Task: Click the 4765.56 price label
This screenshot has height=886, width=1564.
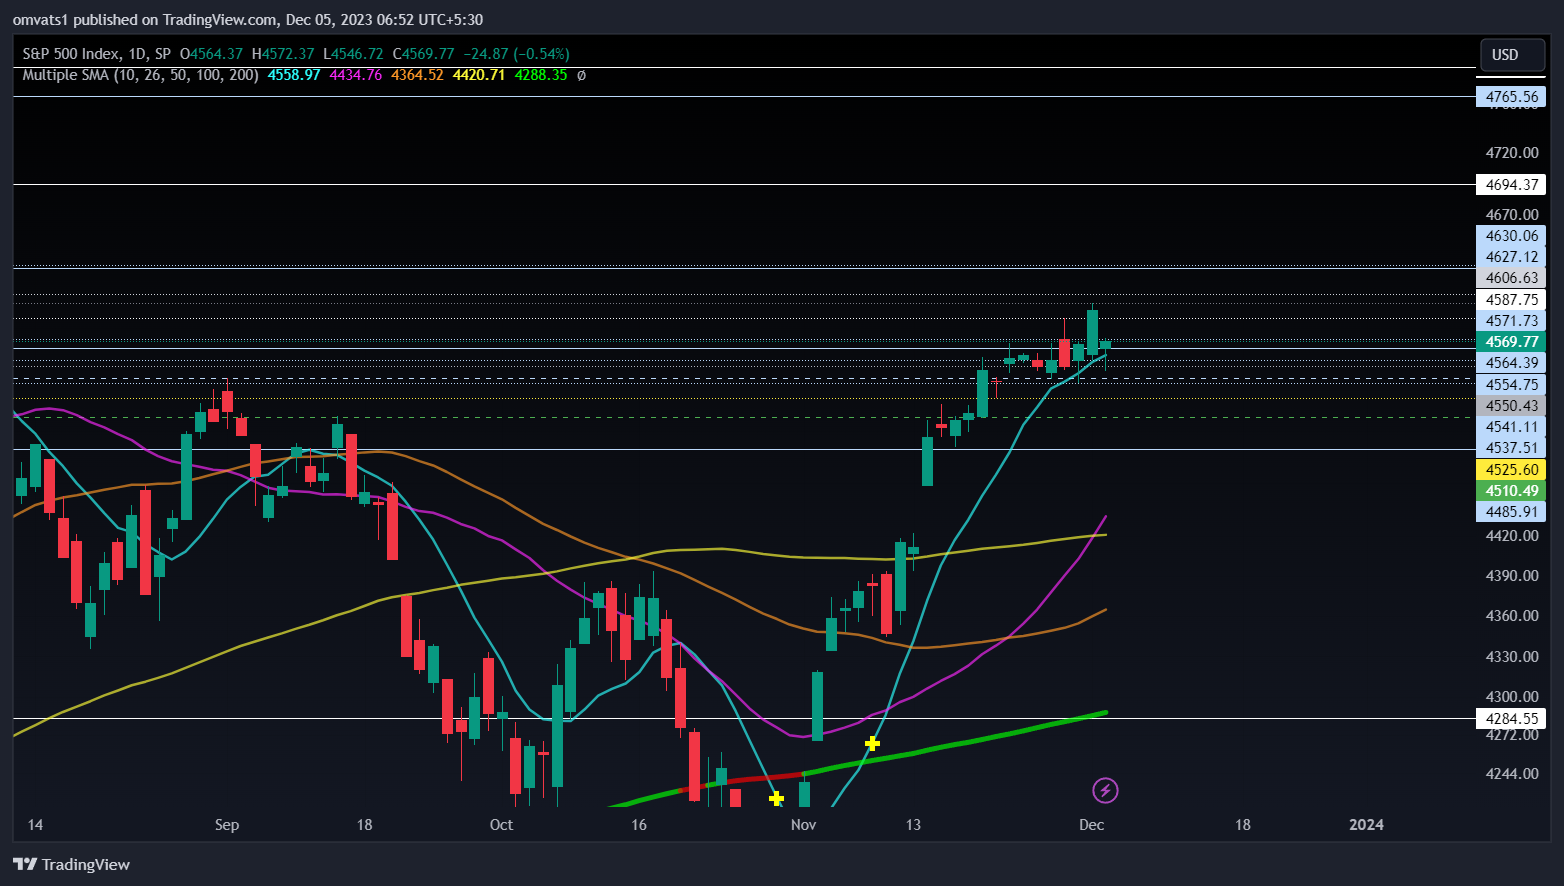Action: click(x=1511, y=97)
